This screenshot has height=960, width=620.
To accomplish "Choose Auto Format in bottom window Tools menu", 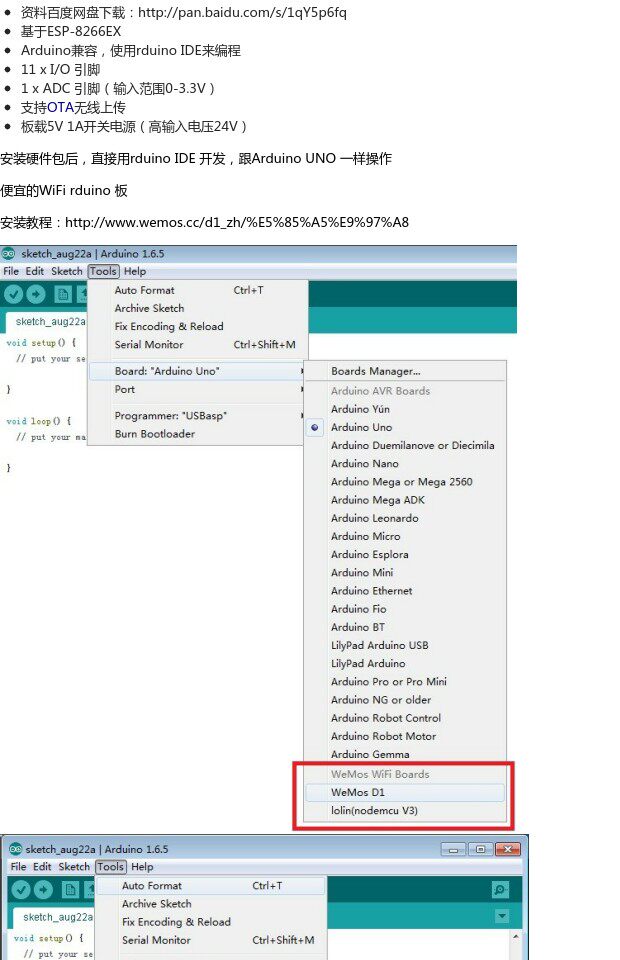I will (x=211, y=886).
